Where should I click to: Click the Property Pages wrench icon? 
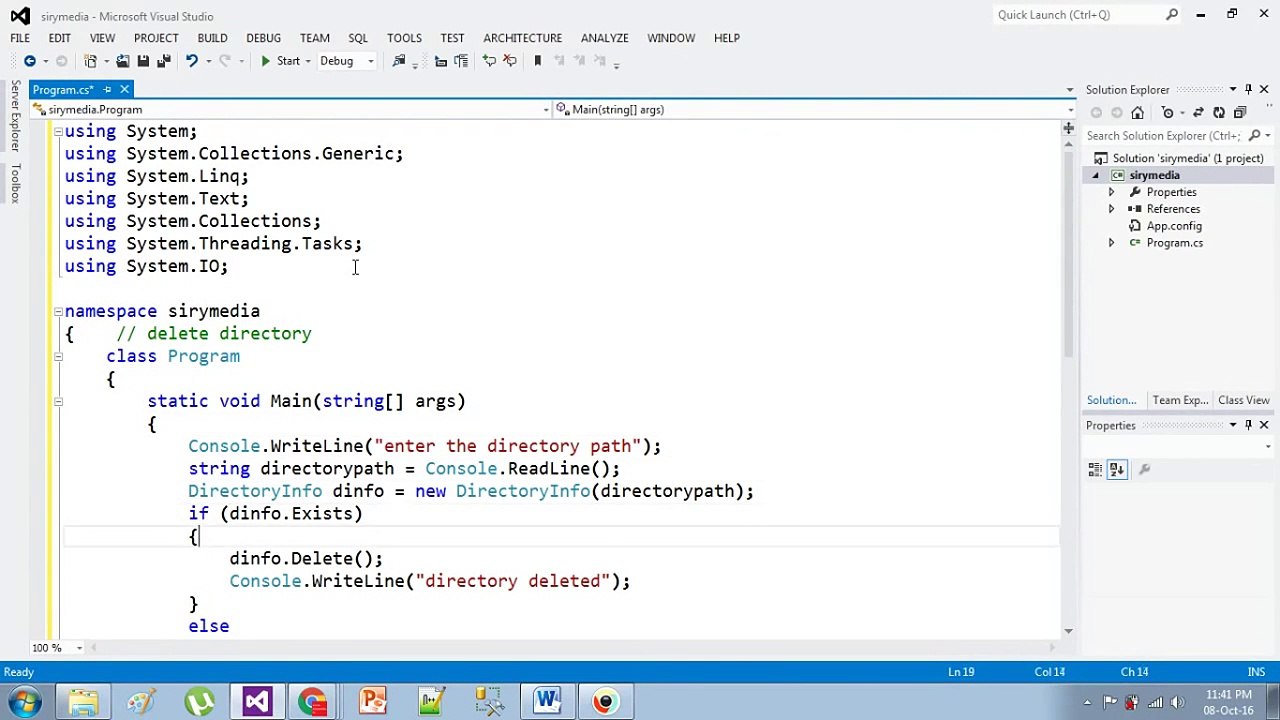[x=1145, y=470]
